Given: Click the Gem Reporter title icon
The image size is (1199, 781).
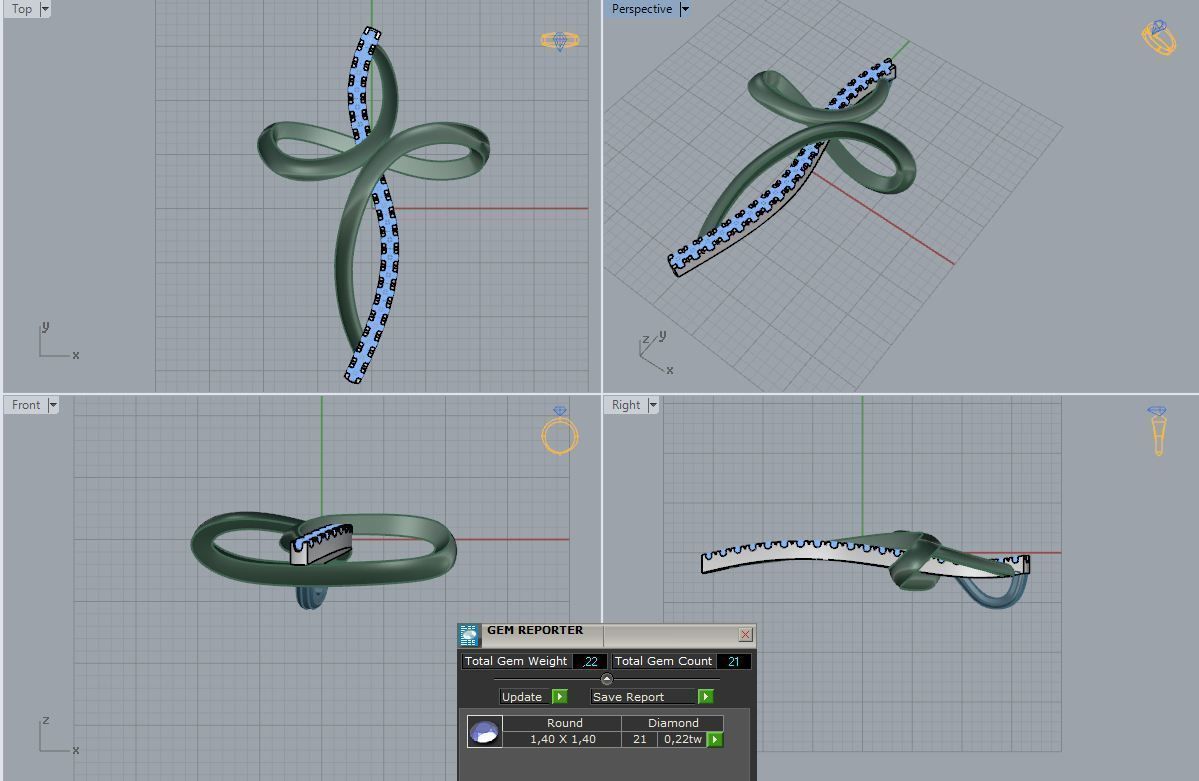Looking at the screenshot, I should (469, 635).
